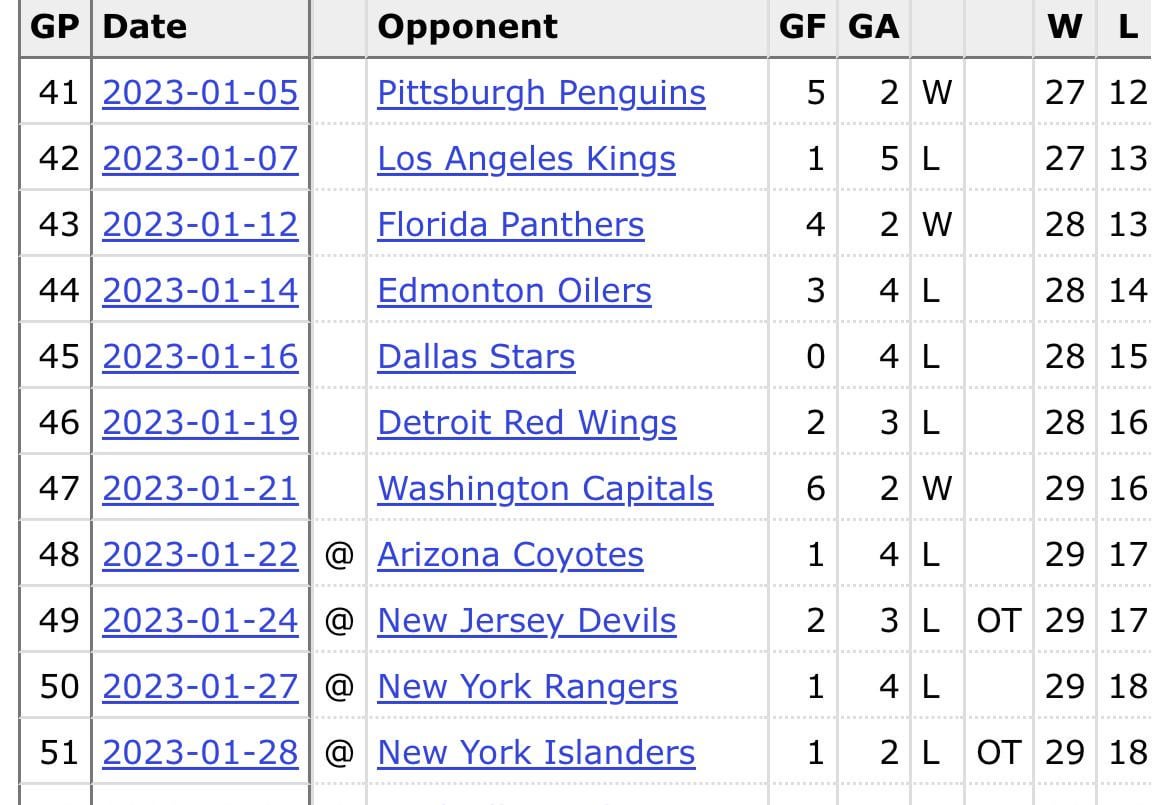Click the Detroit Red Wings link
Viewport: 1170px width, 805px height.
point(526,423)
